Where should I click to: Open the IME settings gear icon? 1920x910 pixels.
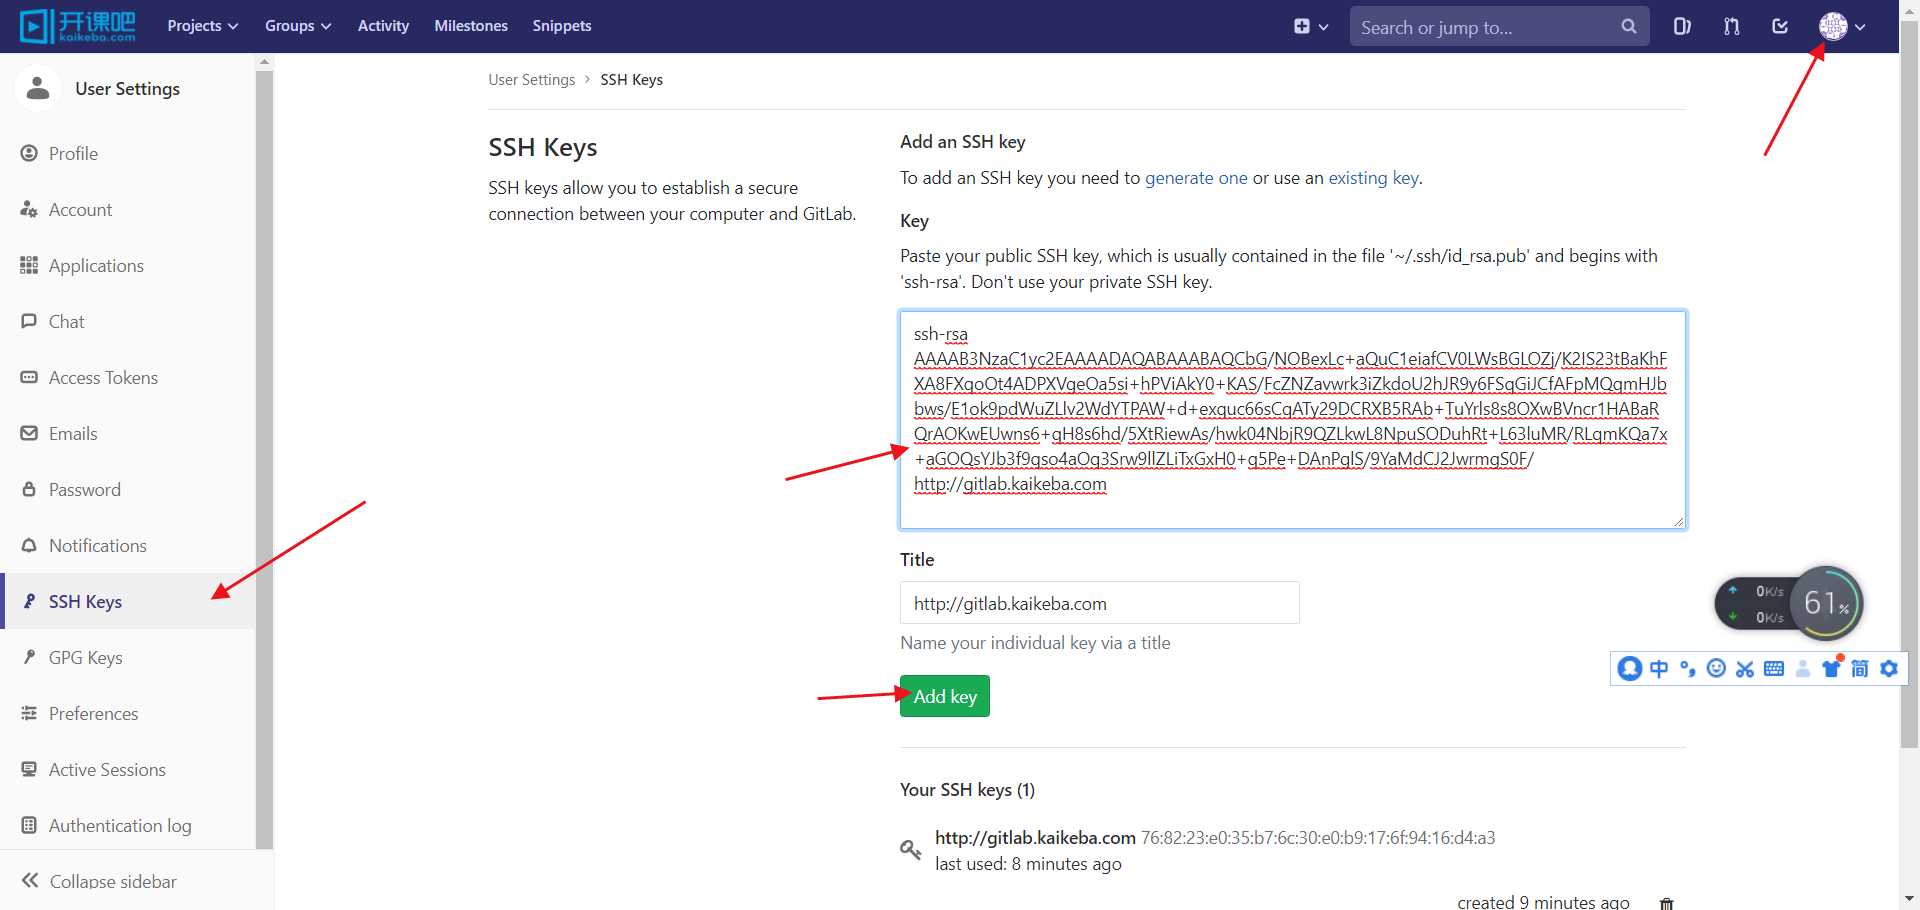pos(1889,669)
